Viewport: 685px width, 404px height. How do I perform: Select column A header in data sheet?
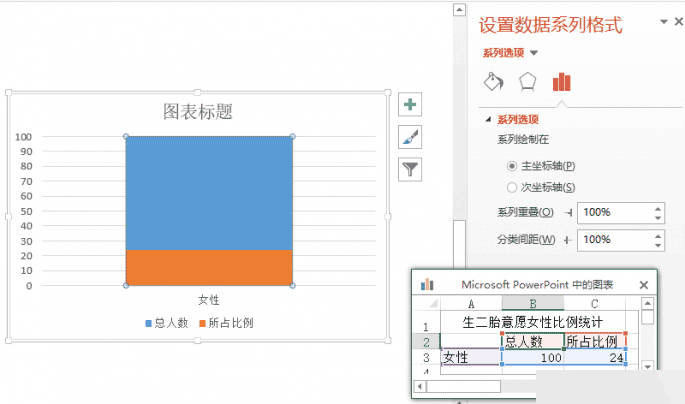pos(471,304)
